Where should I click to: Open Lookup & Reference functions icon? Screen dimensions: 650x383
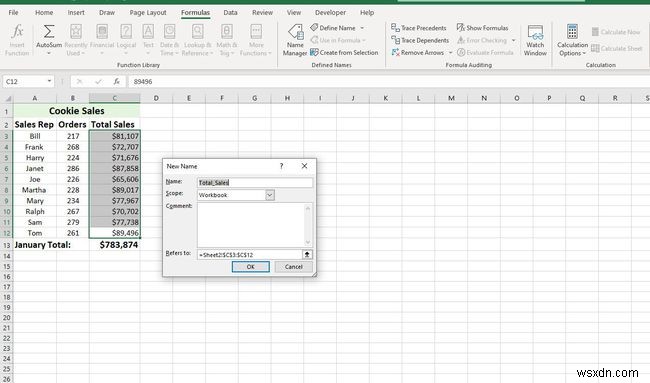[x=198, y=32]
